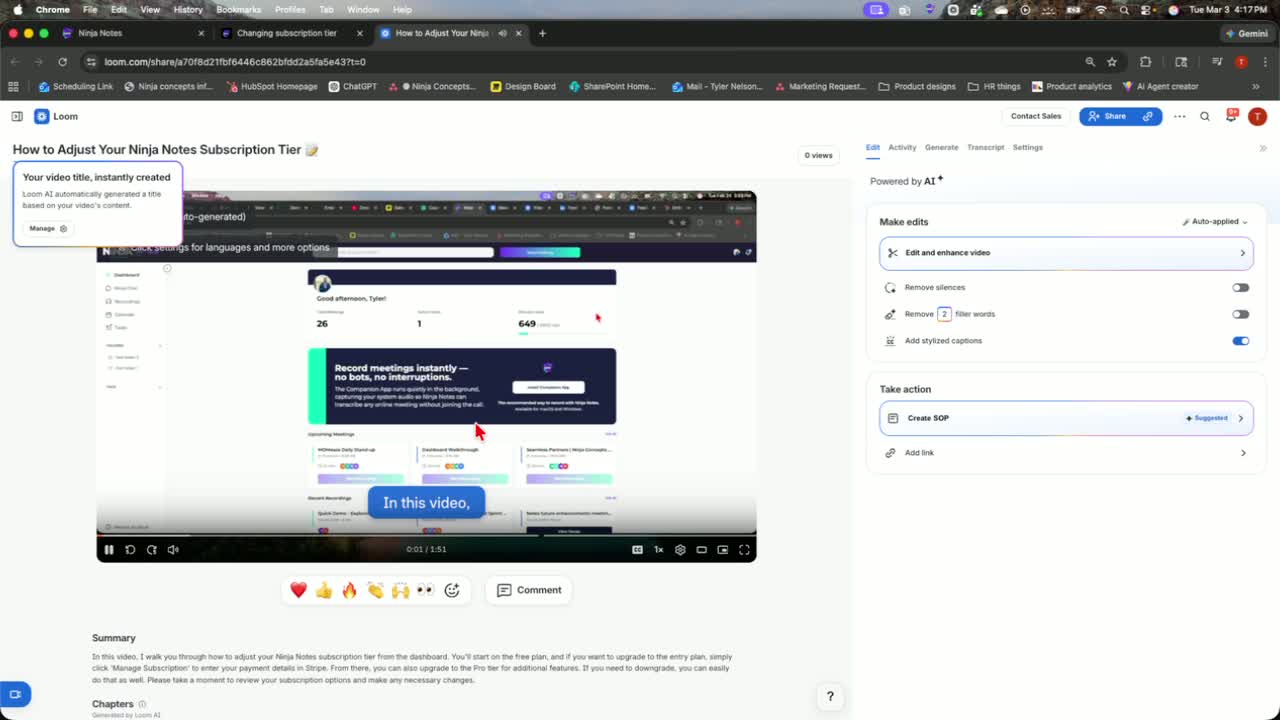1280x720 pixels.
Task: Click the video progress bar
Action: coord(426,535)
